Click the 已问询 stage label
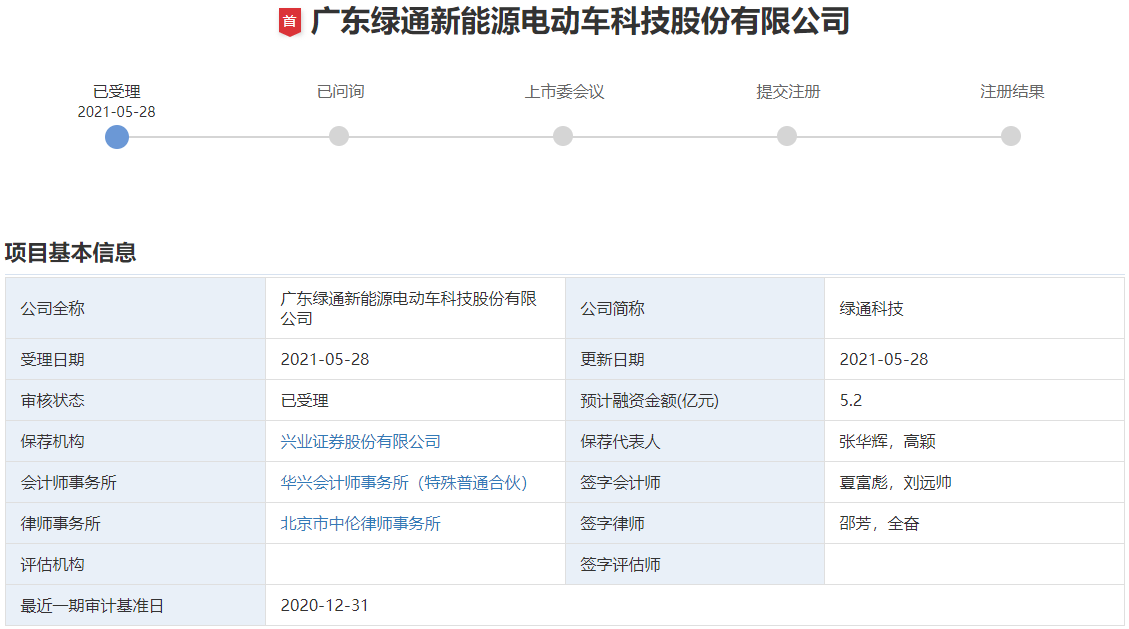This screenshot has height=629, width=1129. tap(339, 91)
